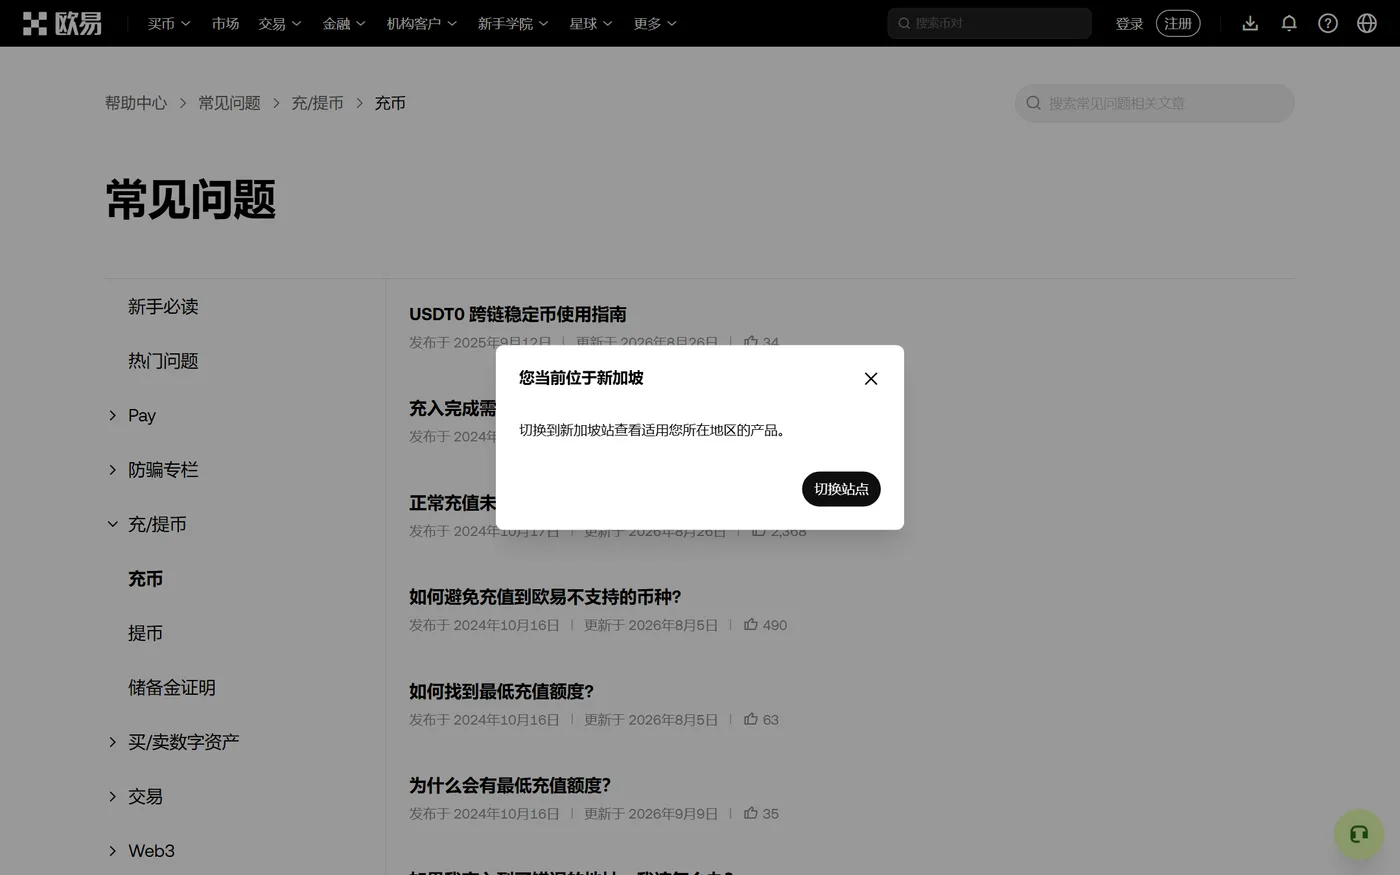This screenshot has height=875, width=1400.
Task: Open the 机构客户 dropdown menu
Action: (422, 23)
